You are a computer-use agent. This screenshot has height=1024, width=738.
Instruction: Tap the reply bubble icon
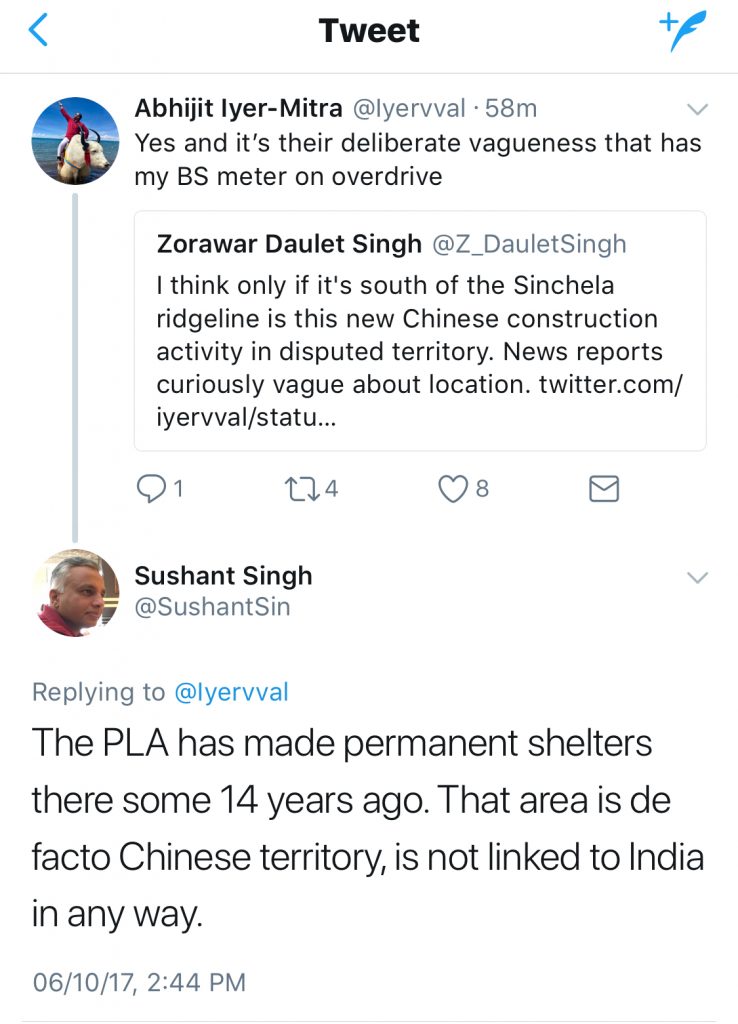point(150,489)
